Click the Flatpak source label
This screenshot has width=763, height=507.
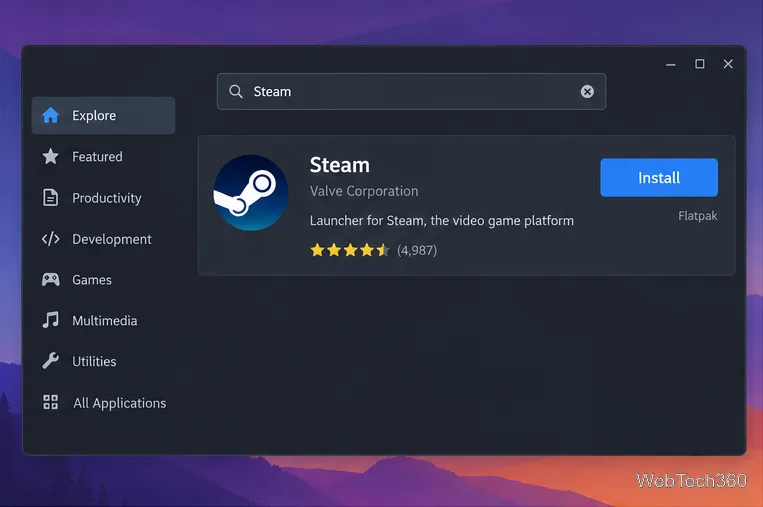[697, 216]
